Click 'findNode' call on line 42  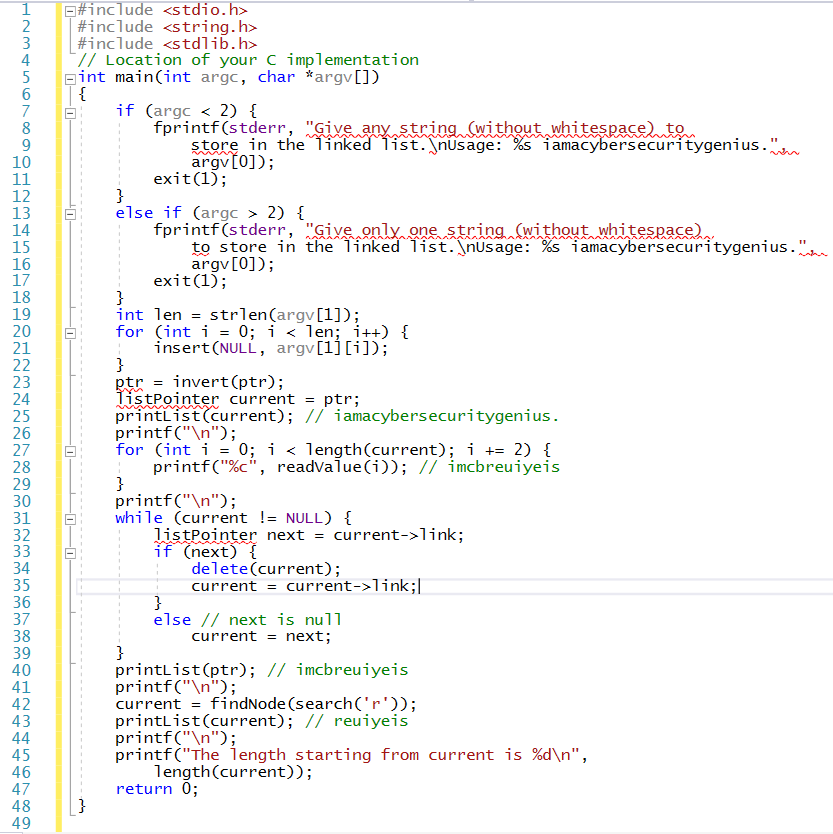pyautogui.click(x=247, y=704)
